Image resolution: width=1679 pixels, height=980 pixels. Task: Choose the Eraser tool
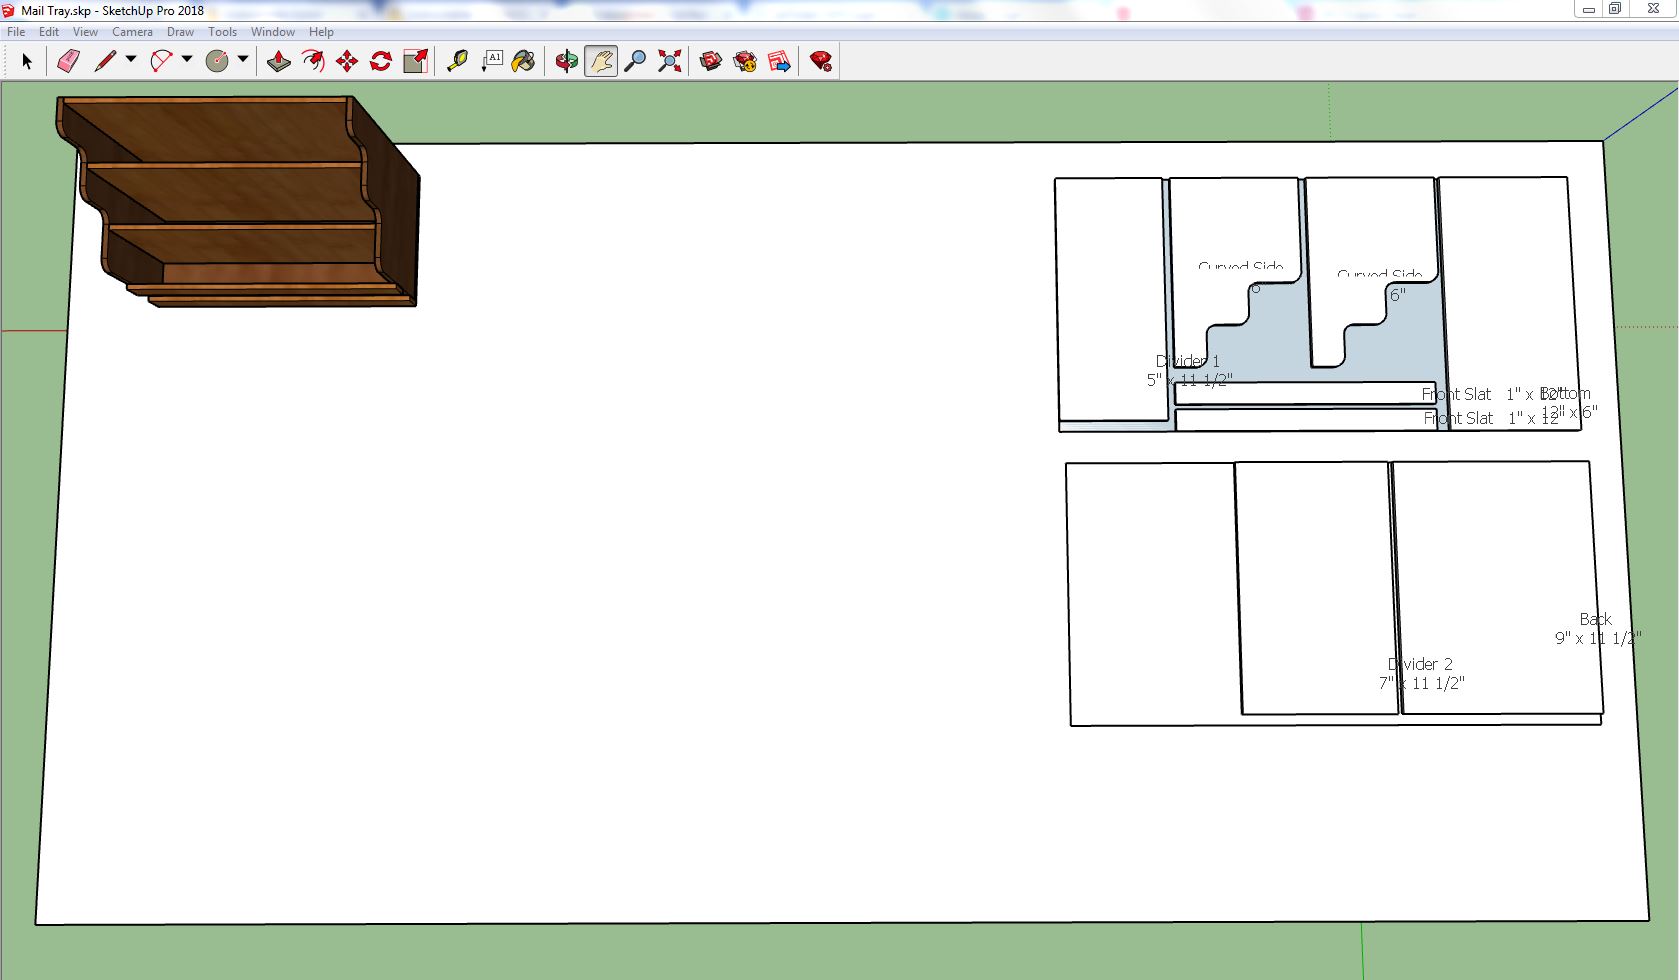[x=68, y=61]
